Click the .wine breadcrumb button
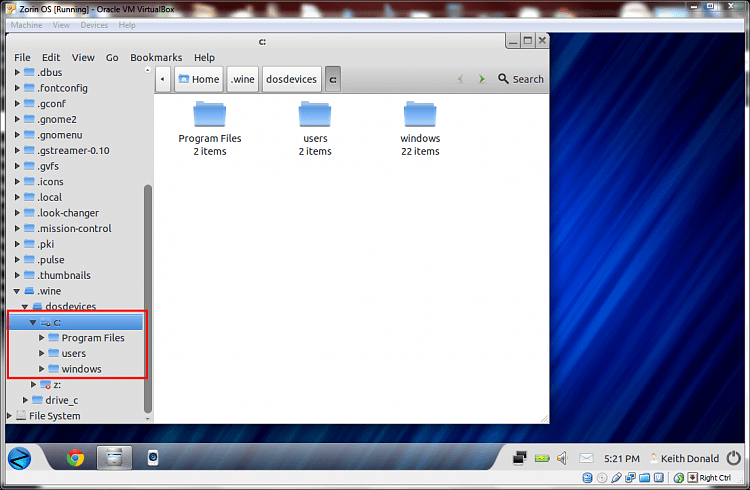 tap(243, 79)
